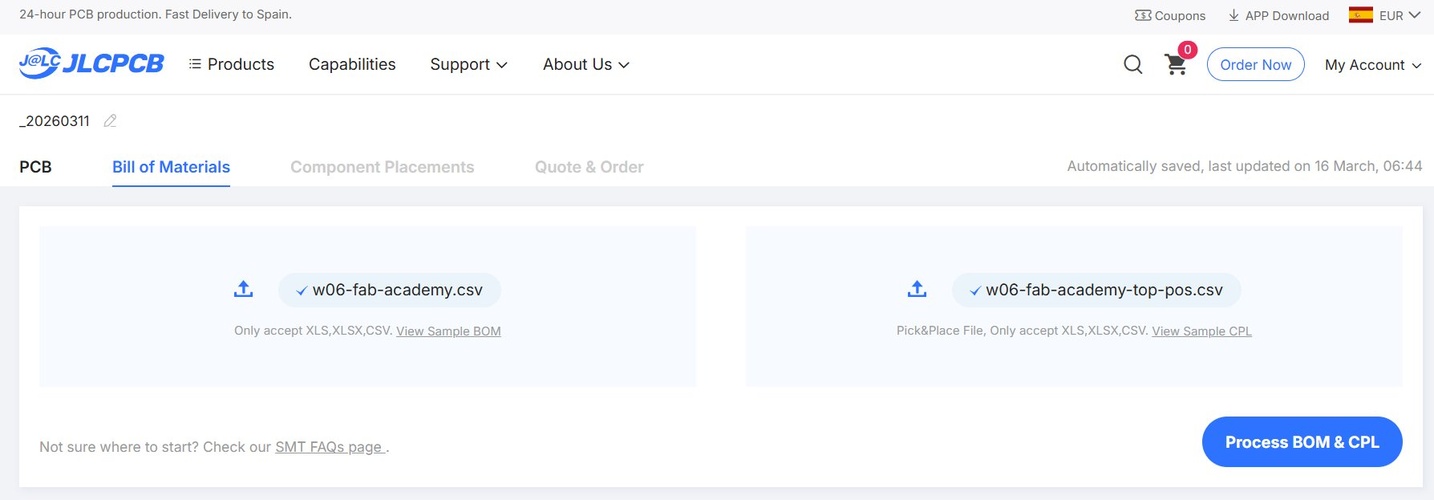Click the APP Download arrow icon
Image resolution: width=1434 pixels, height=500 pixels.
pyautogui.click(x=1234, y=16)
